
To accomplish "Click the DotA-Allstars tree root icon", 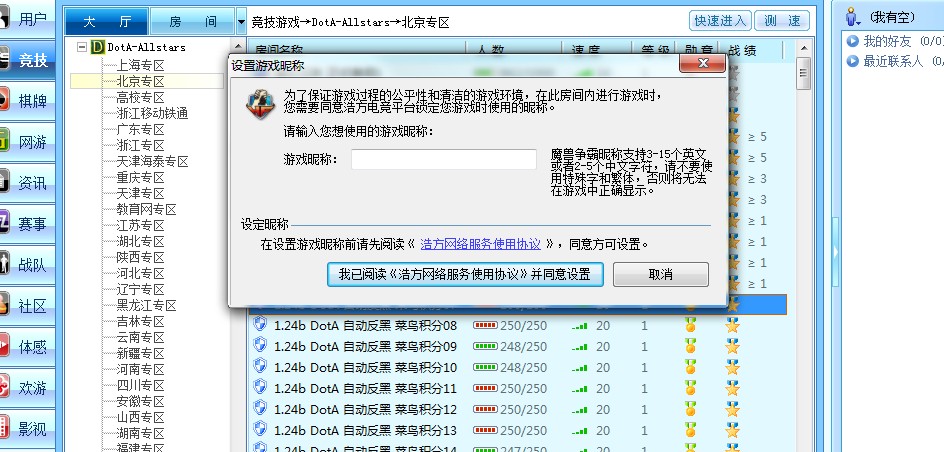I will click(x=98, y=47).
